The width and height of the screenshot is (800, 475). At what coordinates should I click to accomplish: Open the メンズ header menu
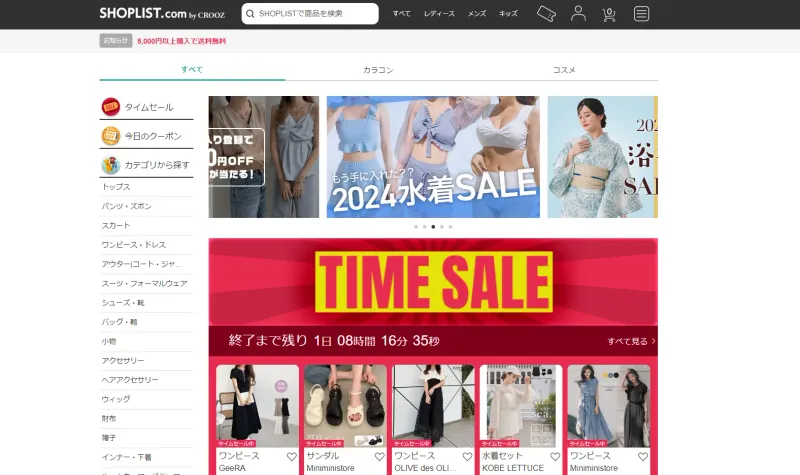pos(477,14)
